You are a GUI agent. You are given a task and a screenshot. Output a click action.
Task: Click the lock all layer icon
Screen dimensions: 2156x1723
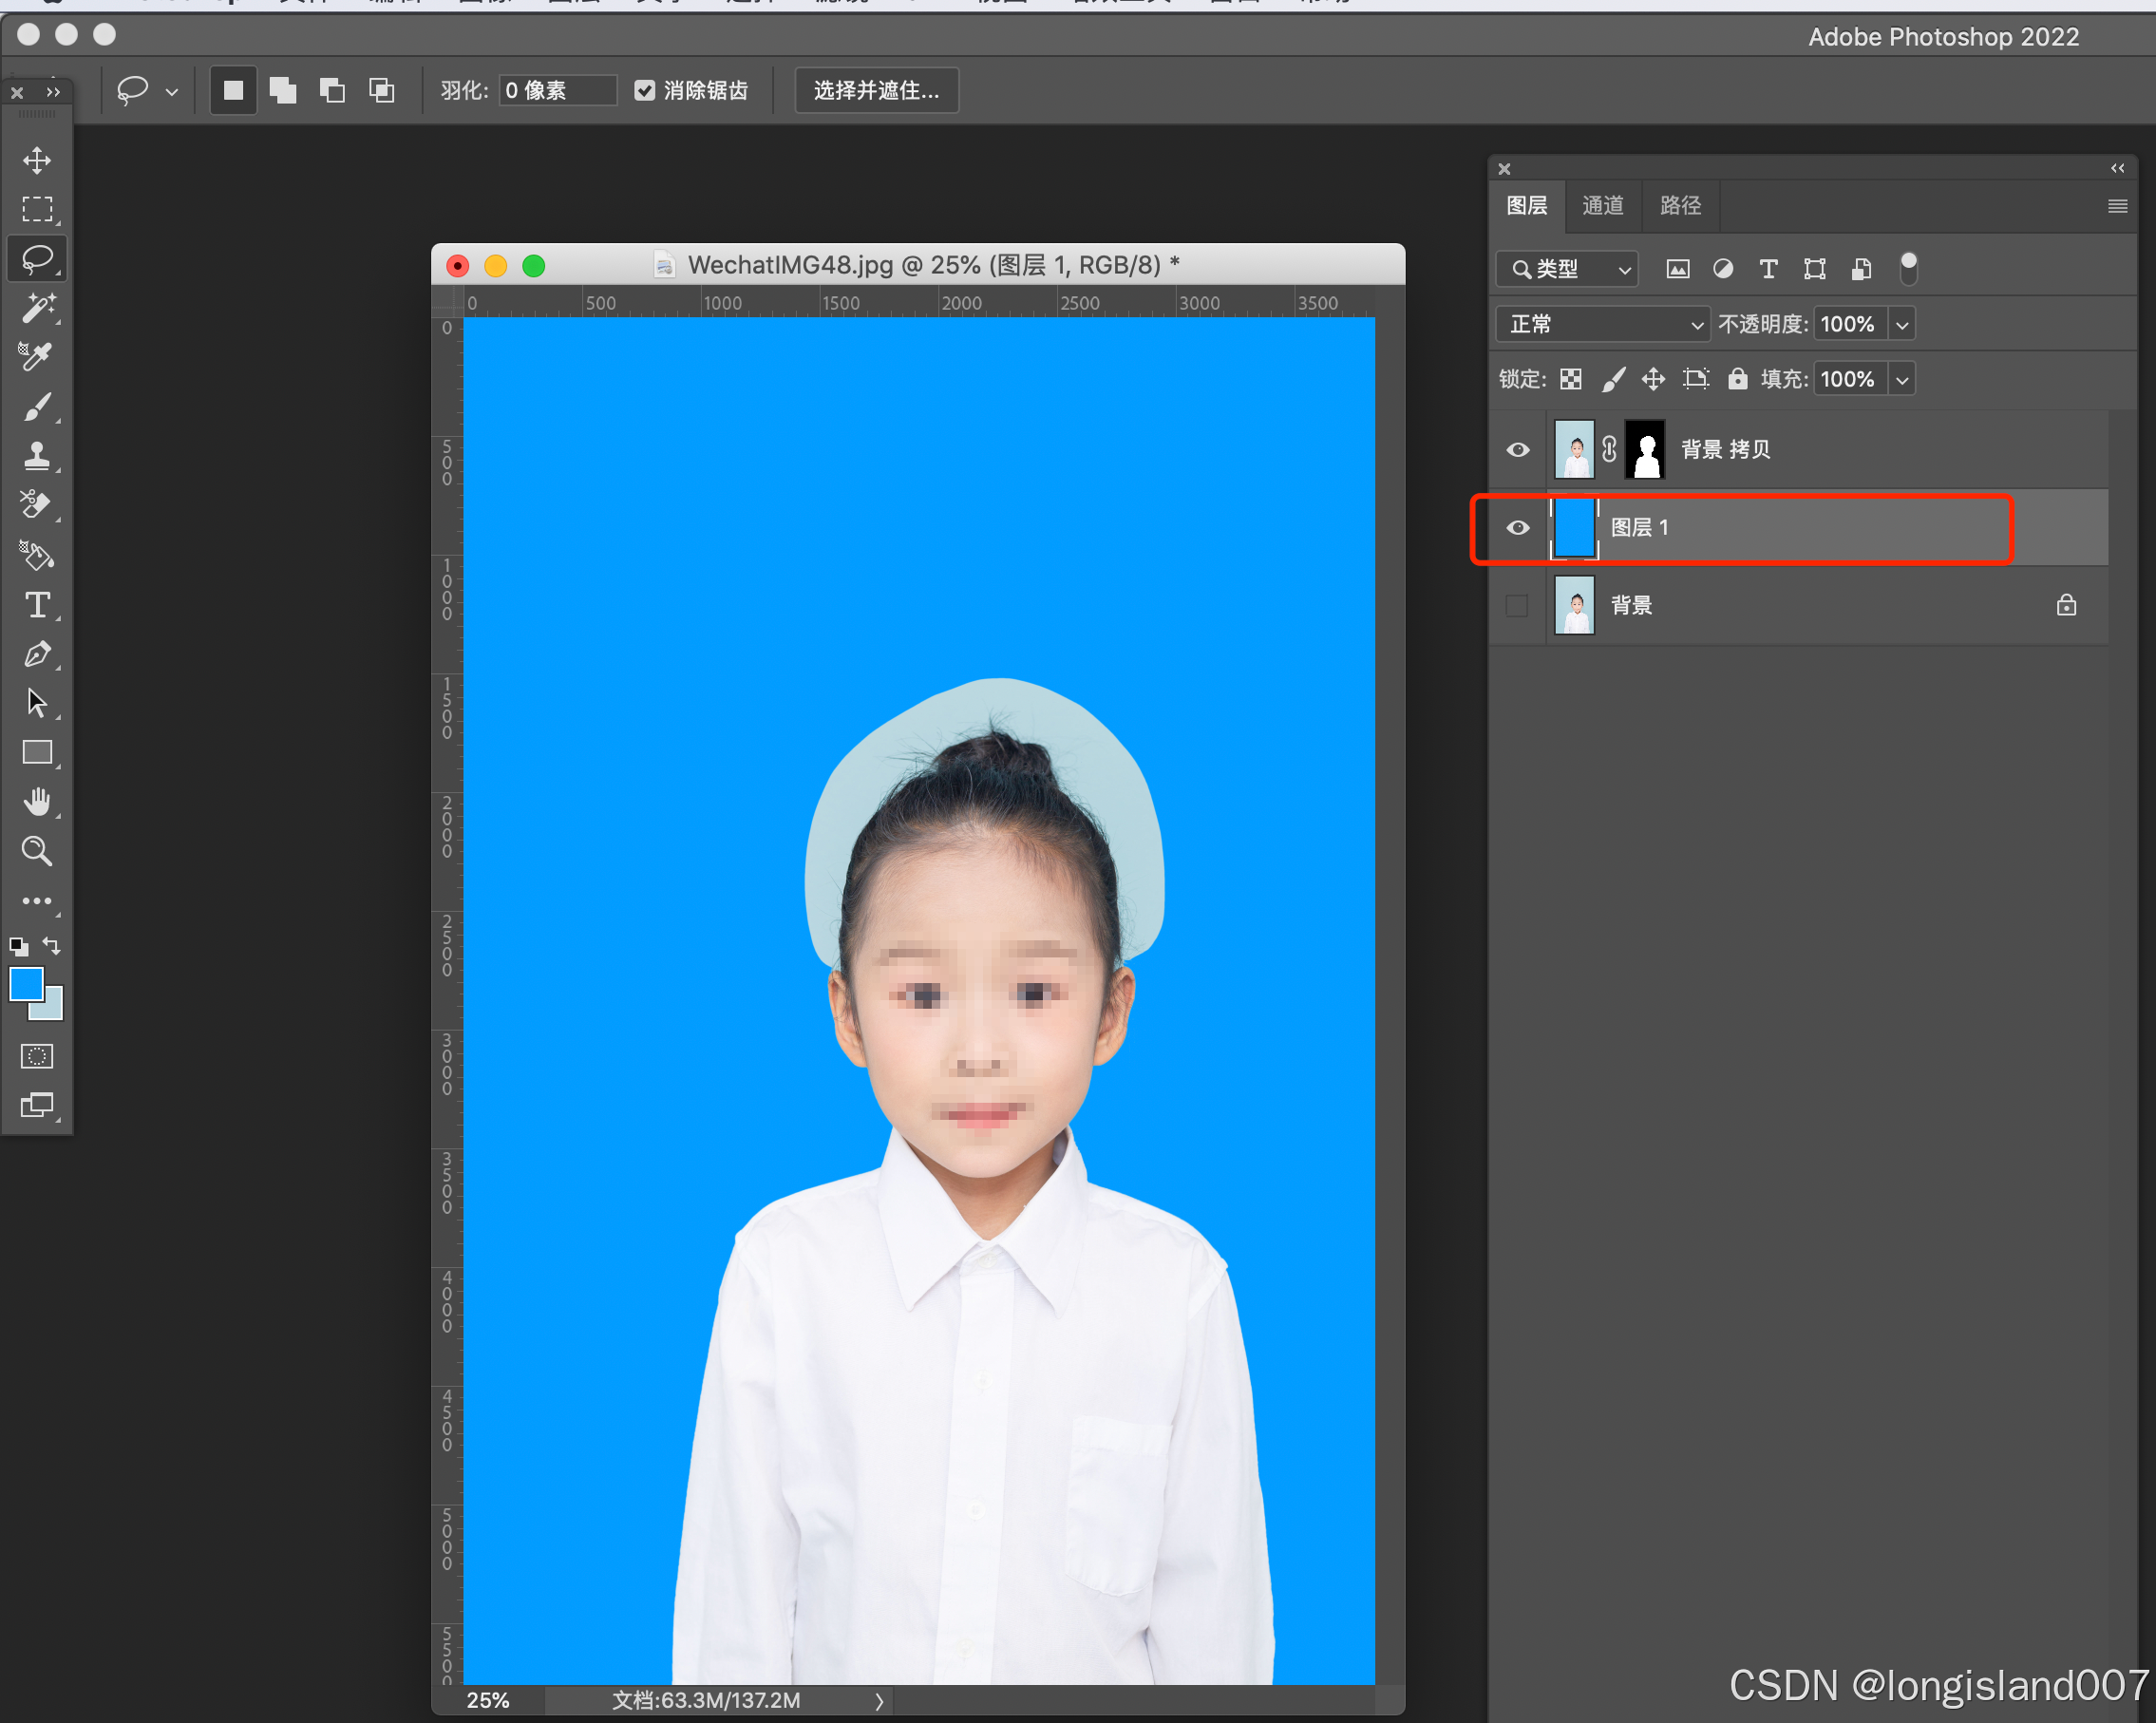tap(1738, 379)
